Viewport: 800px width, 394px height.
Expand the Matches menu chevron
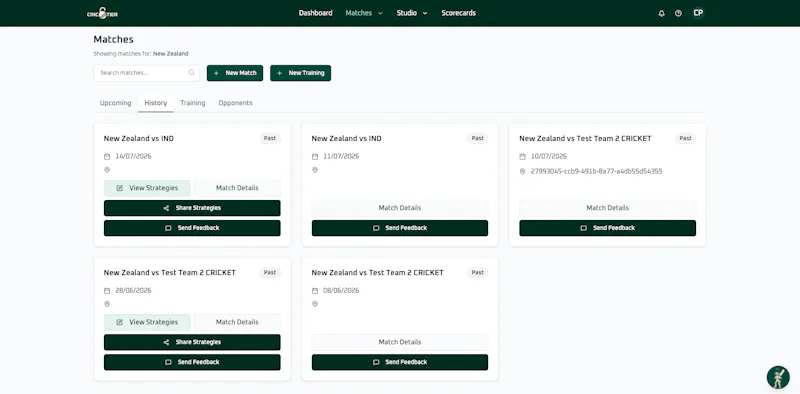[380, 14]
